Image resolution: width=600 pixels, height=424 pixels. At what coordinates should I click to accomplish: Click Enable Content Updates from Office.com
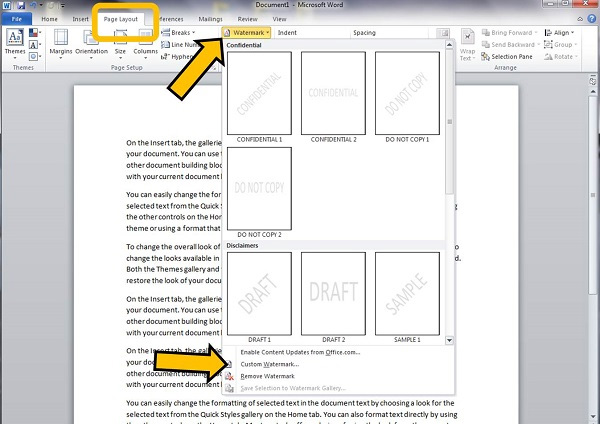coord(300,352)
